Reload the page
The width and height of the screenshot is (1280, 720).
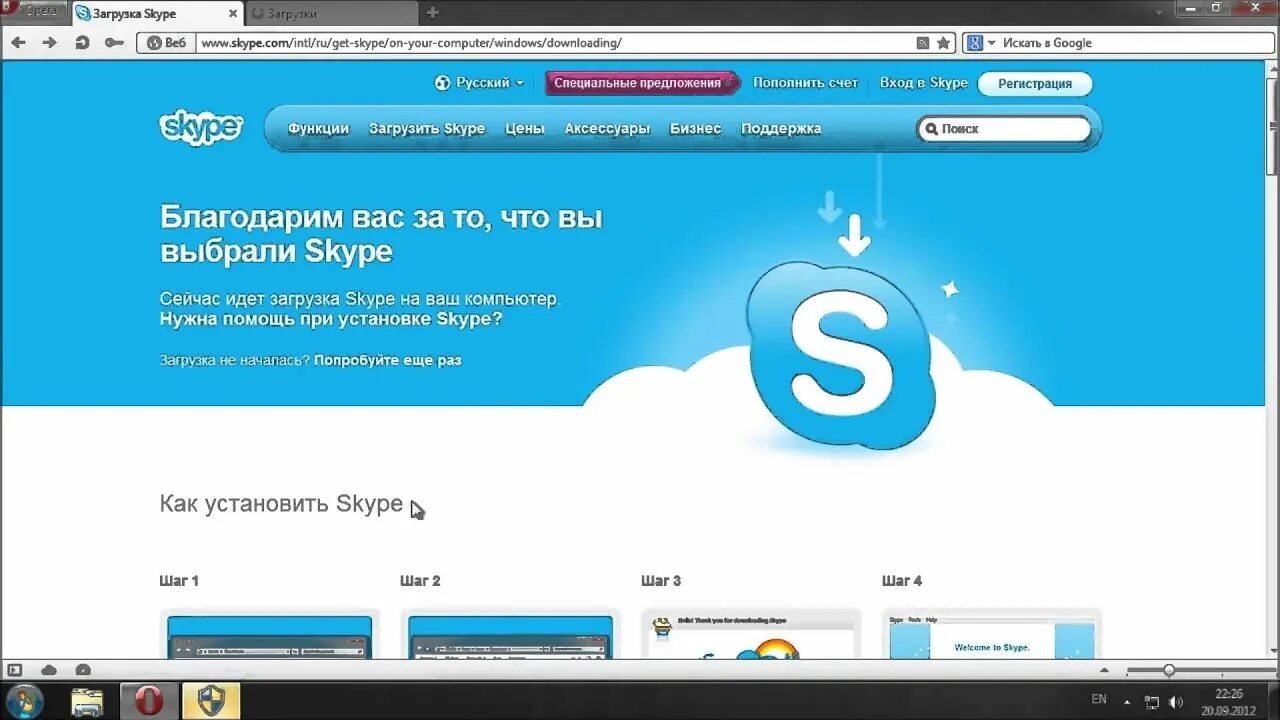pos(82,43)
